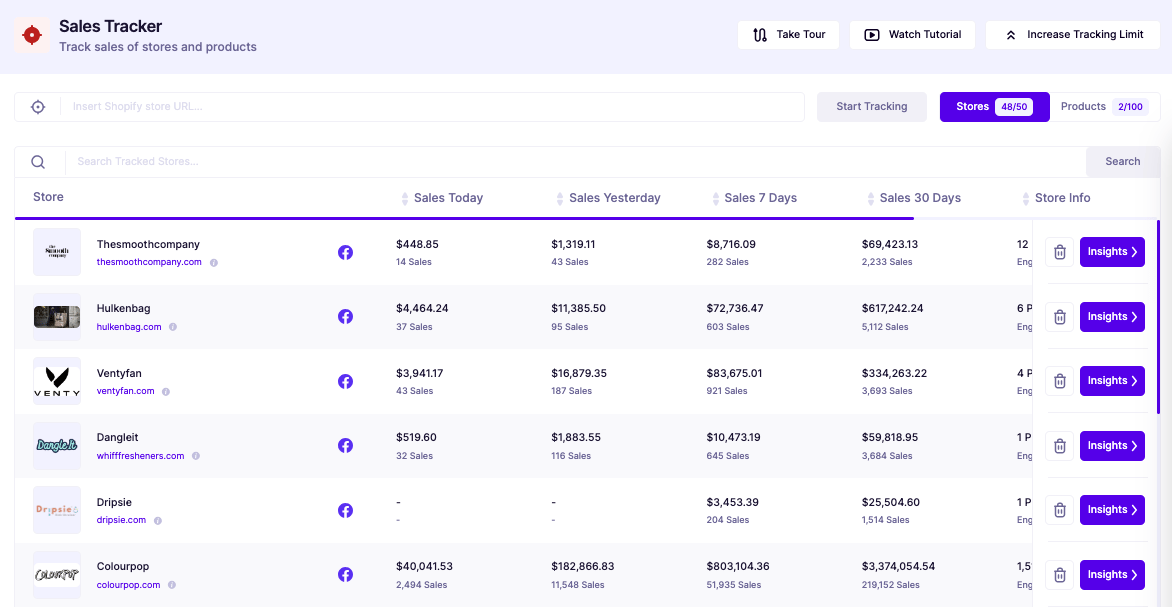
Task: Sort by Sales 7 Days arrows
Action: 715,199
